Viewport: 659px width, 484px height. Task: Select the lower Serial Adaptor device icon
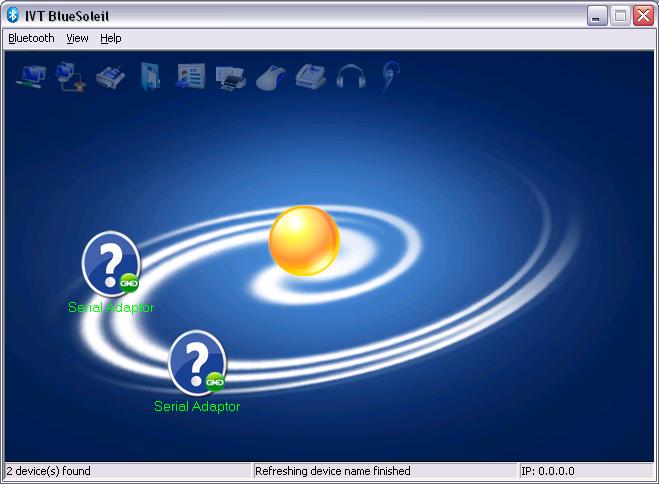[196, 362]
